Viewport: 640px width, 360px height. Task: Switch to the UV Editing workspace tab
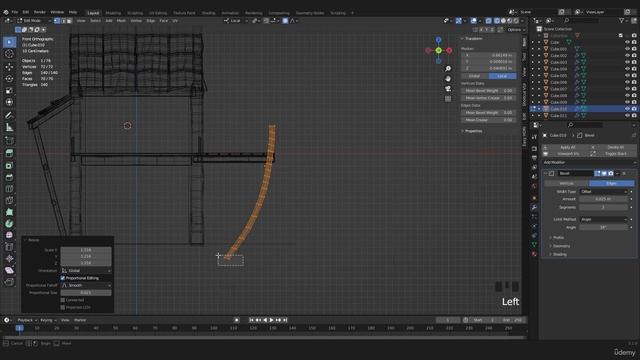(x=158, y=13)
